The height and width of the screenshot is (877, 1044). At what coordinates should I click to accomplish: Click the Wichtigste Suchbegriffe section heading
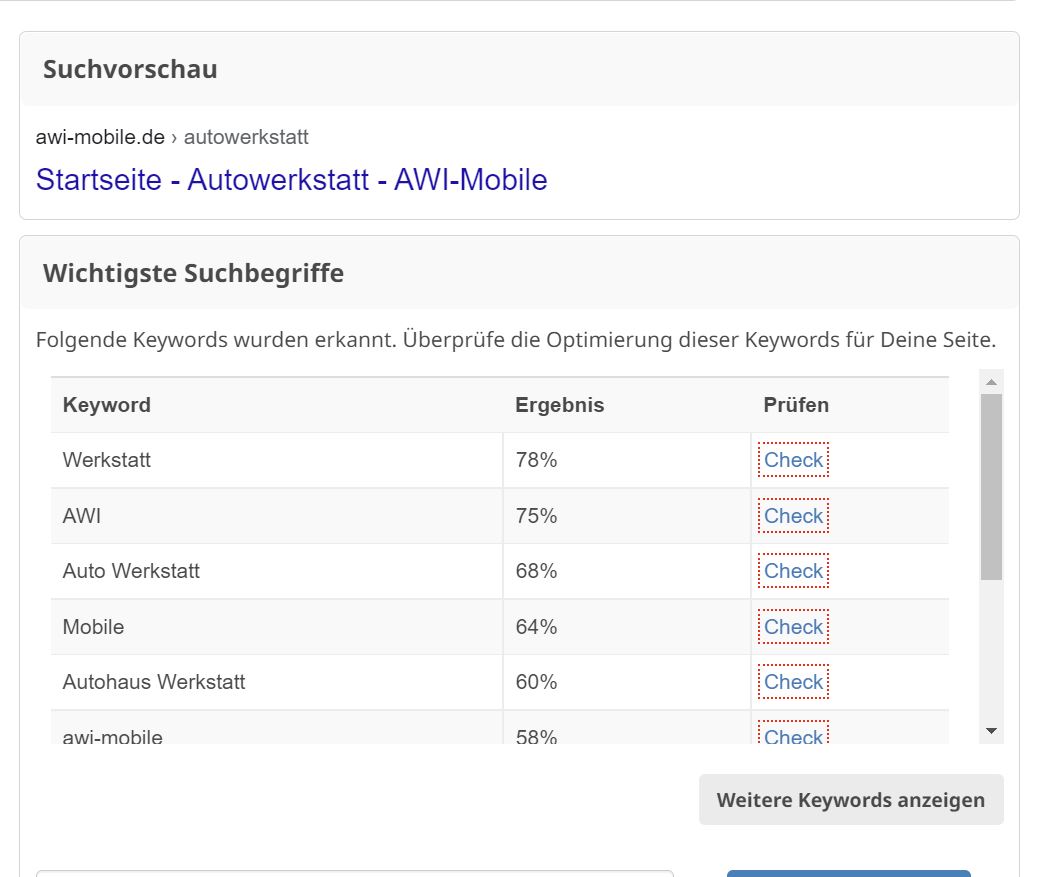(x=194, y=273)
